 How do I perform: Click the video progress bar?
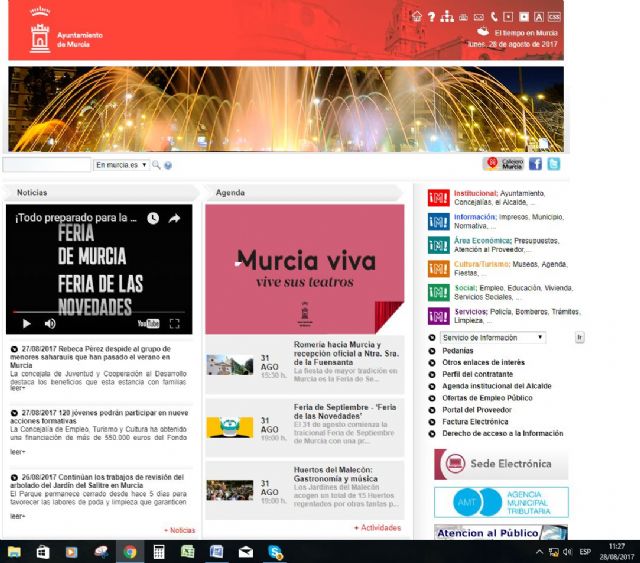(98, 311)
